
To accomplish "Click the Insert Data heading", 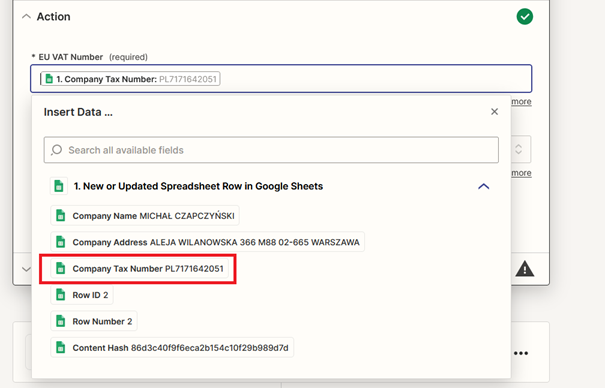I will tap(78, 112).
